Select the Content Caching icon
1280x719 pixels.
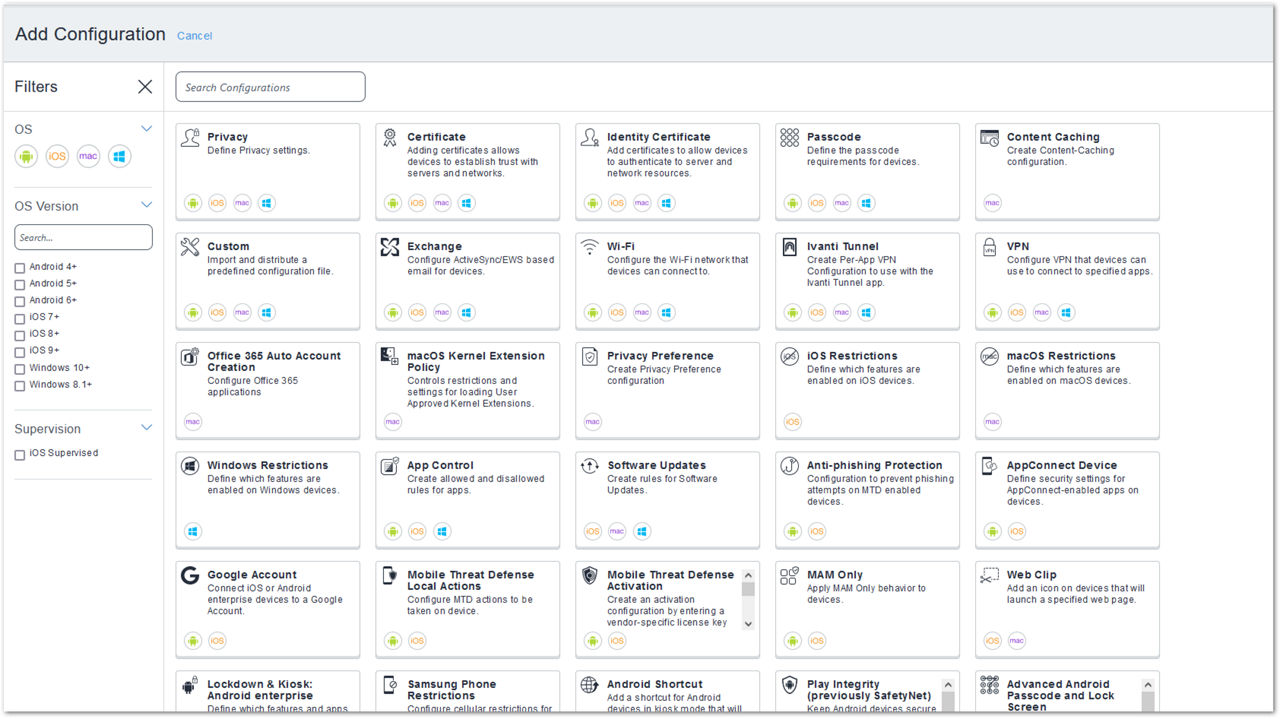(990, 138)
